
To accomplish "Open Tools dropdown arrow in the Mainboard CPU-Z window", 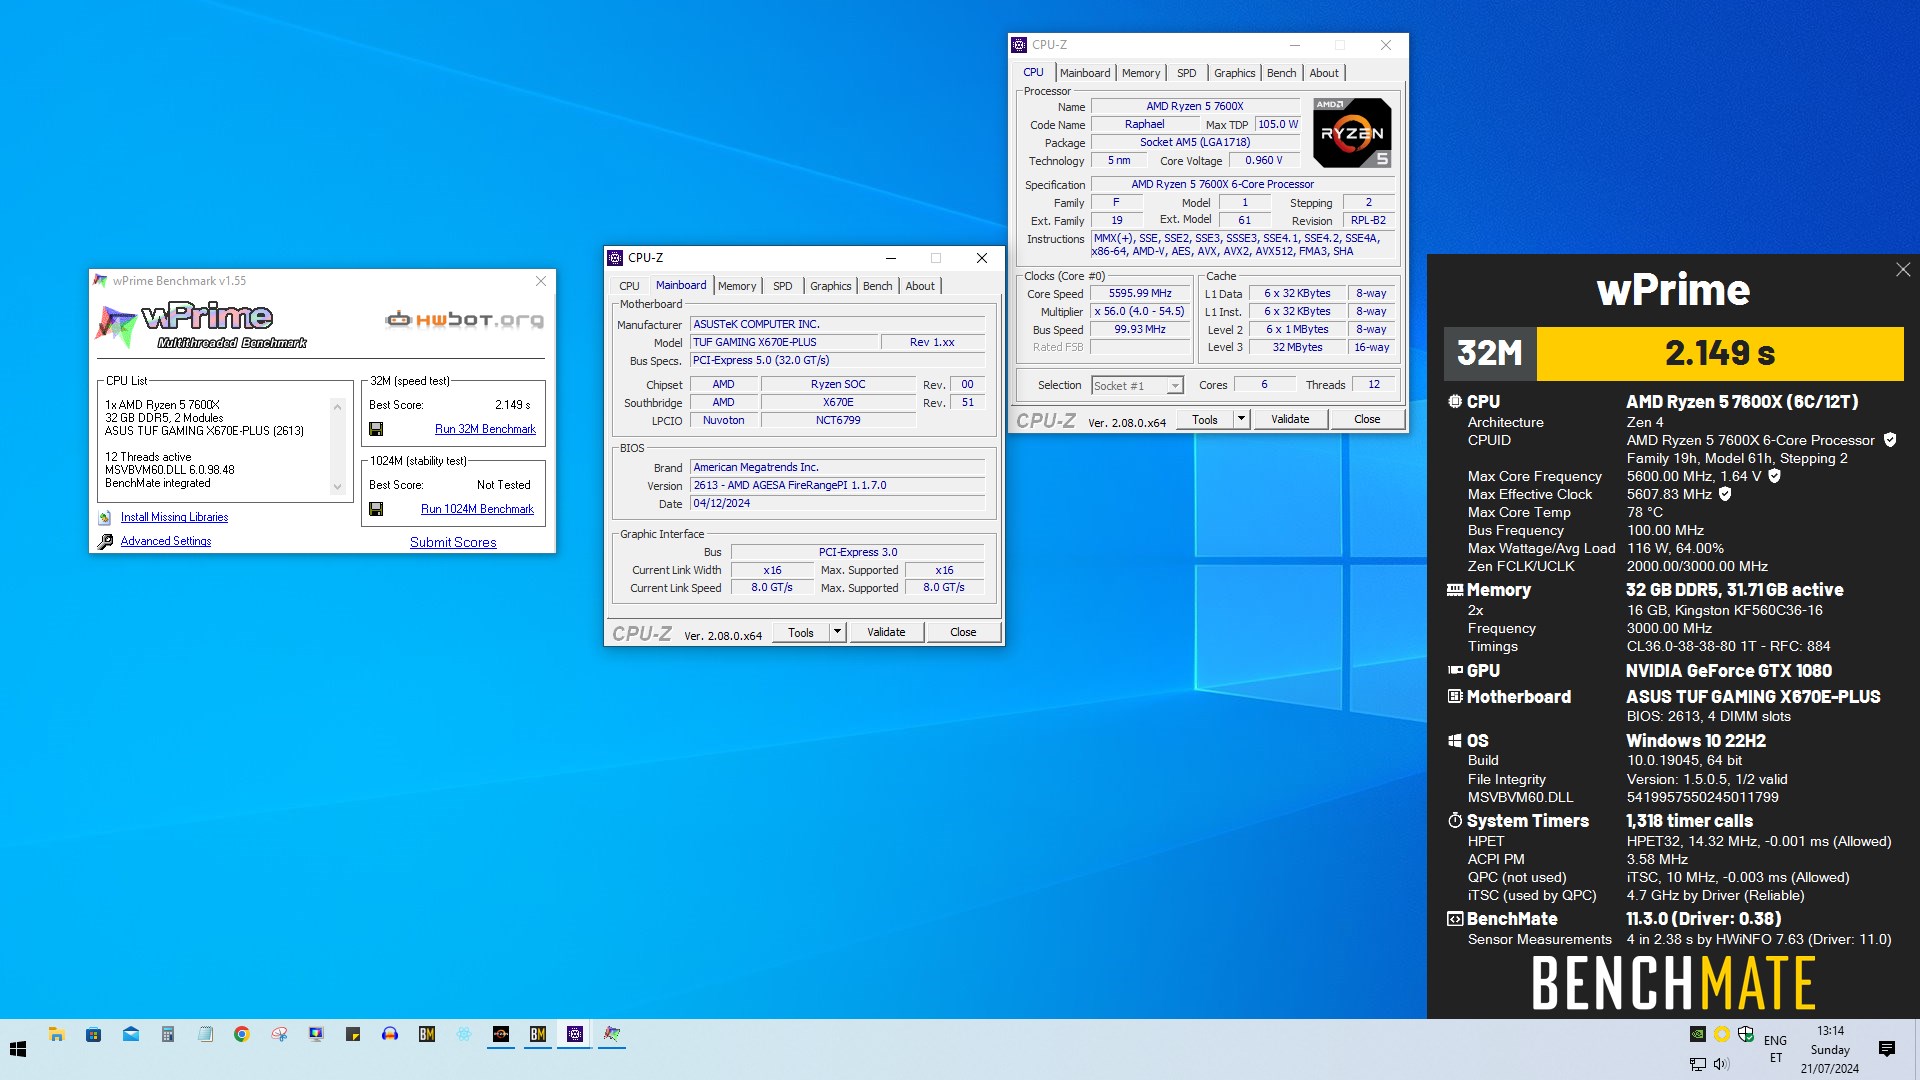I will [838, 632].
